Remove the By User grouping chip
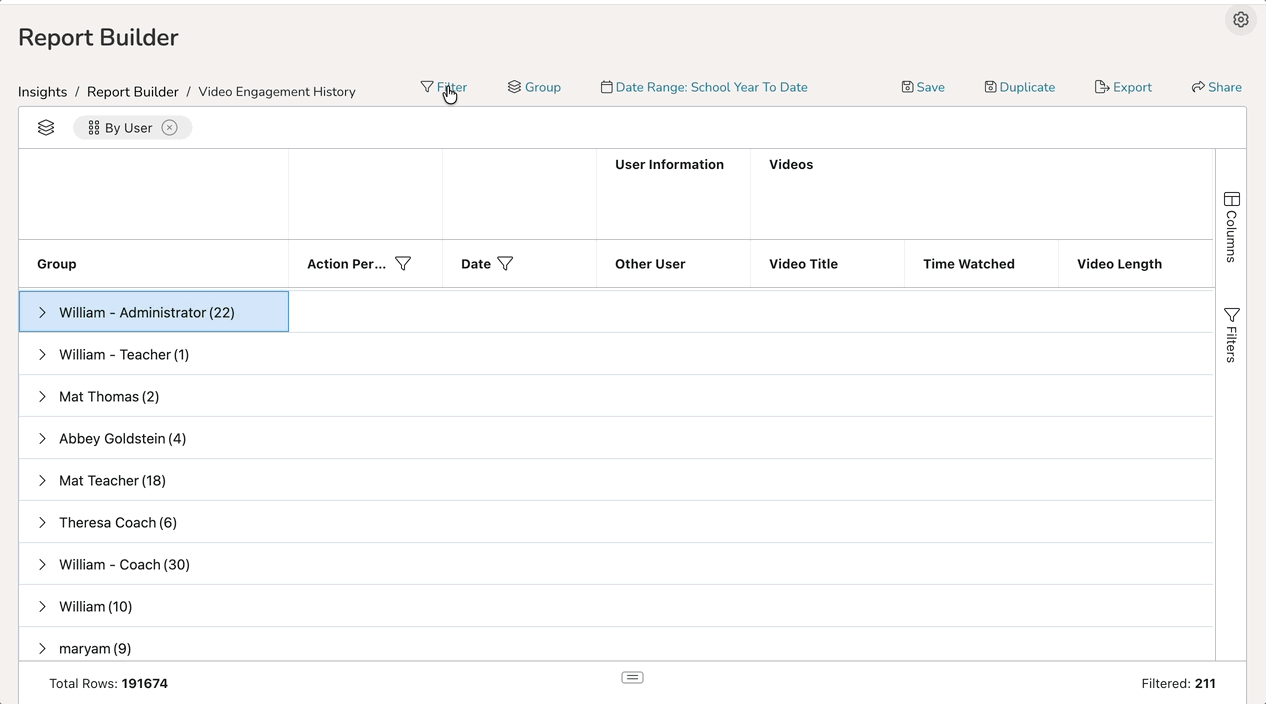 pyautogui.click(x=170, y=128)
